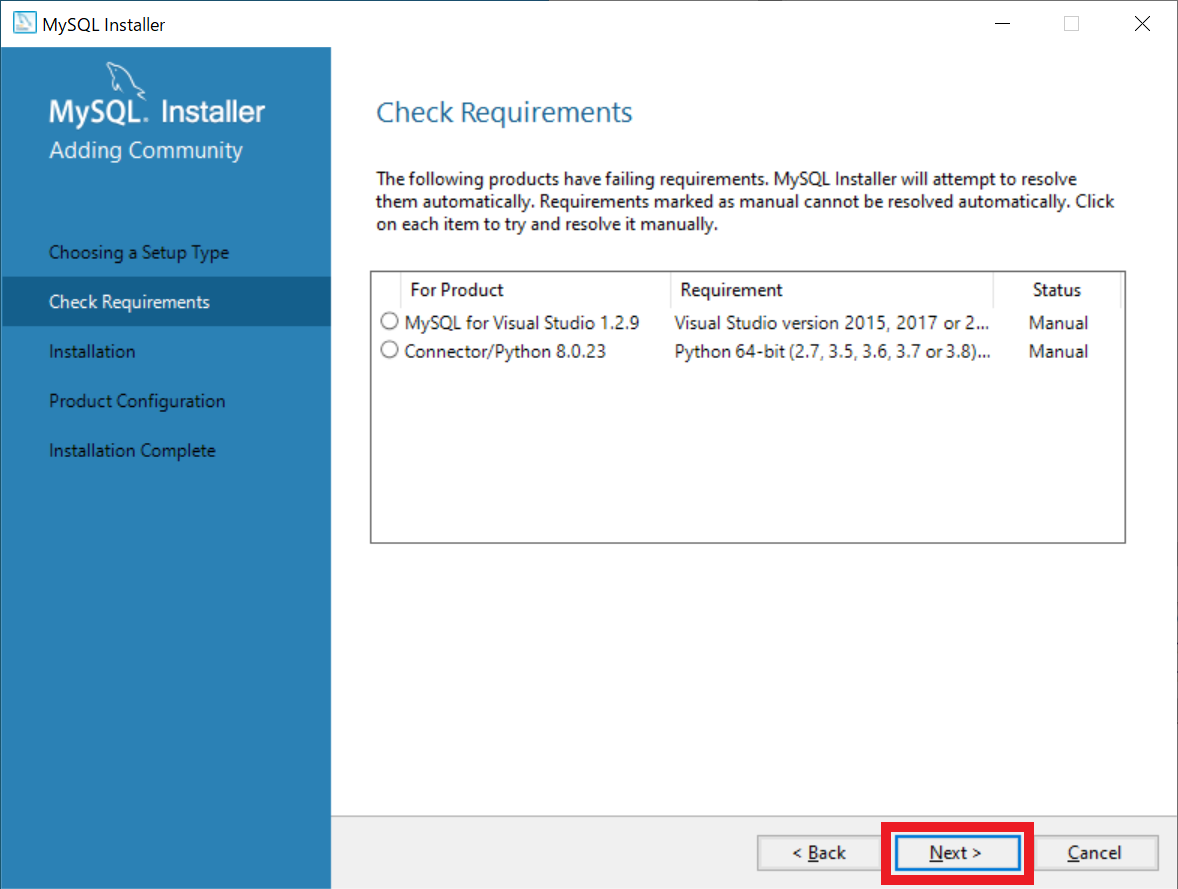The height and width of the screenshot is (889, 1178).
Task: Open the Choosing a Setup Type step
Action: pyautogui.click(x=139, y=252)
